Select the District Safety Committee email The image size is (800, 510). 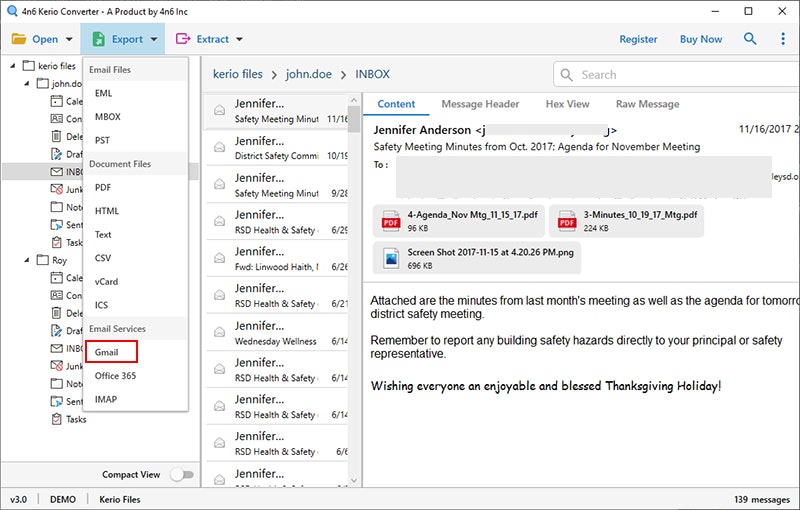[x=277, y=148]
